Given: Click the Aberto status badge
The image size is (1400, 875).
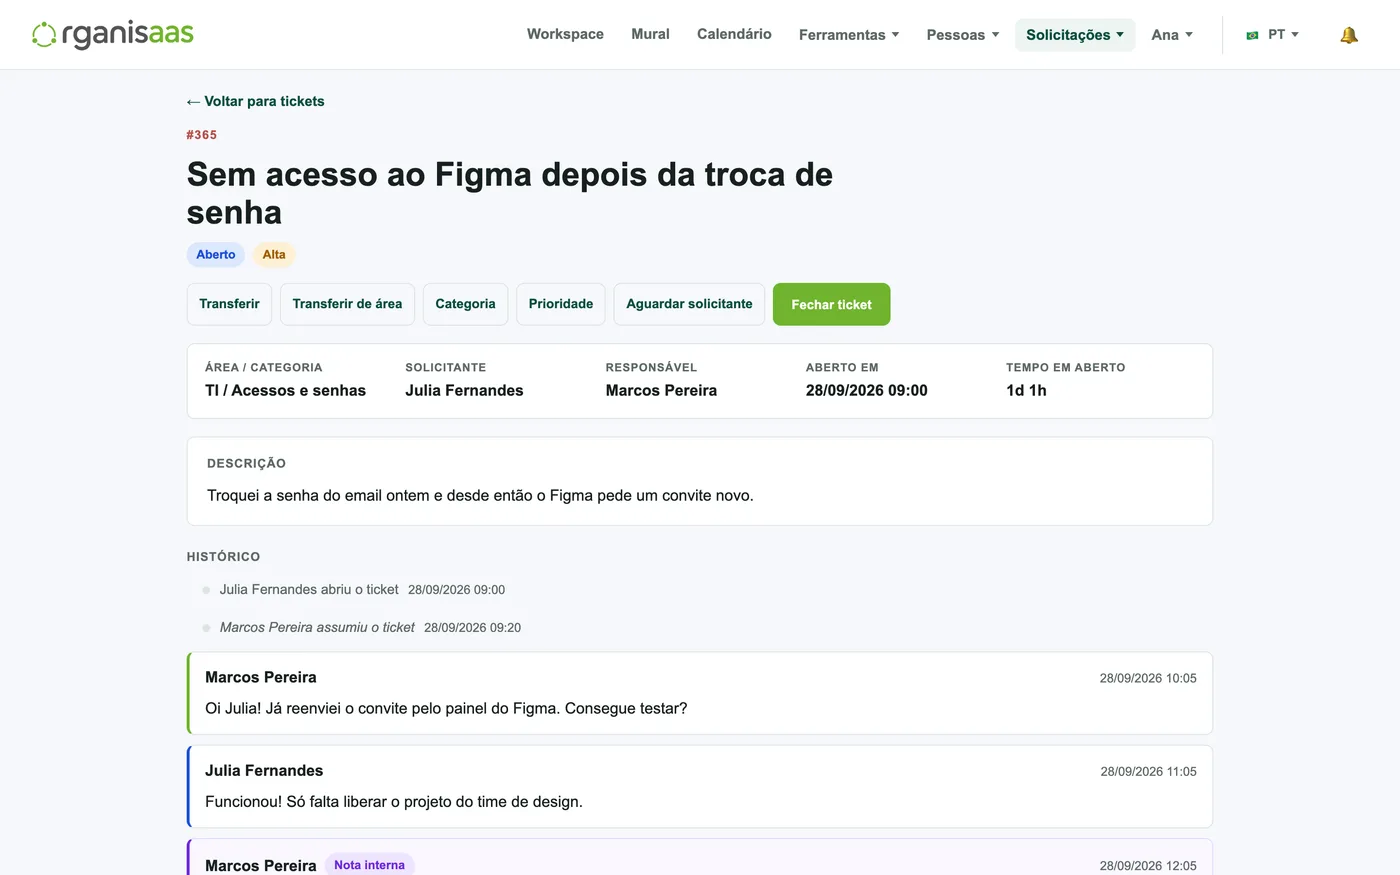Looking at the screenshot, I should pos(216,255).
